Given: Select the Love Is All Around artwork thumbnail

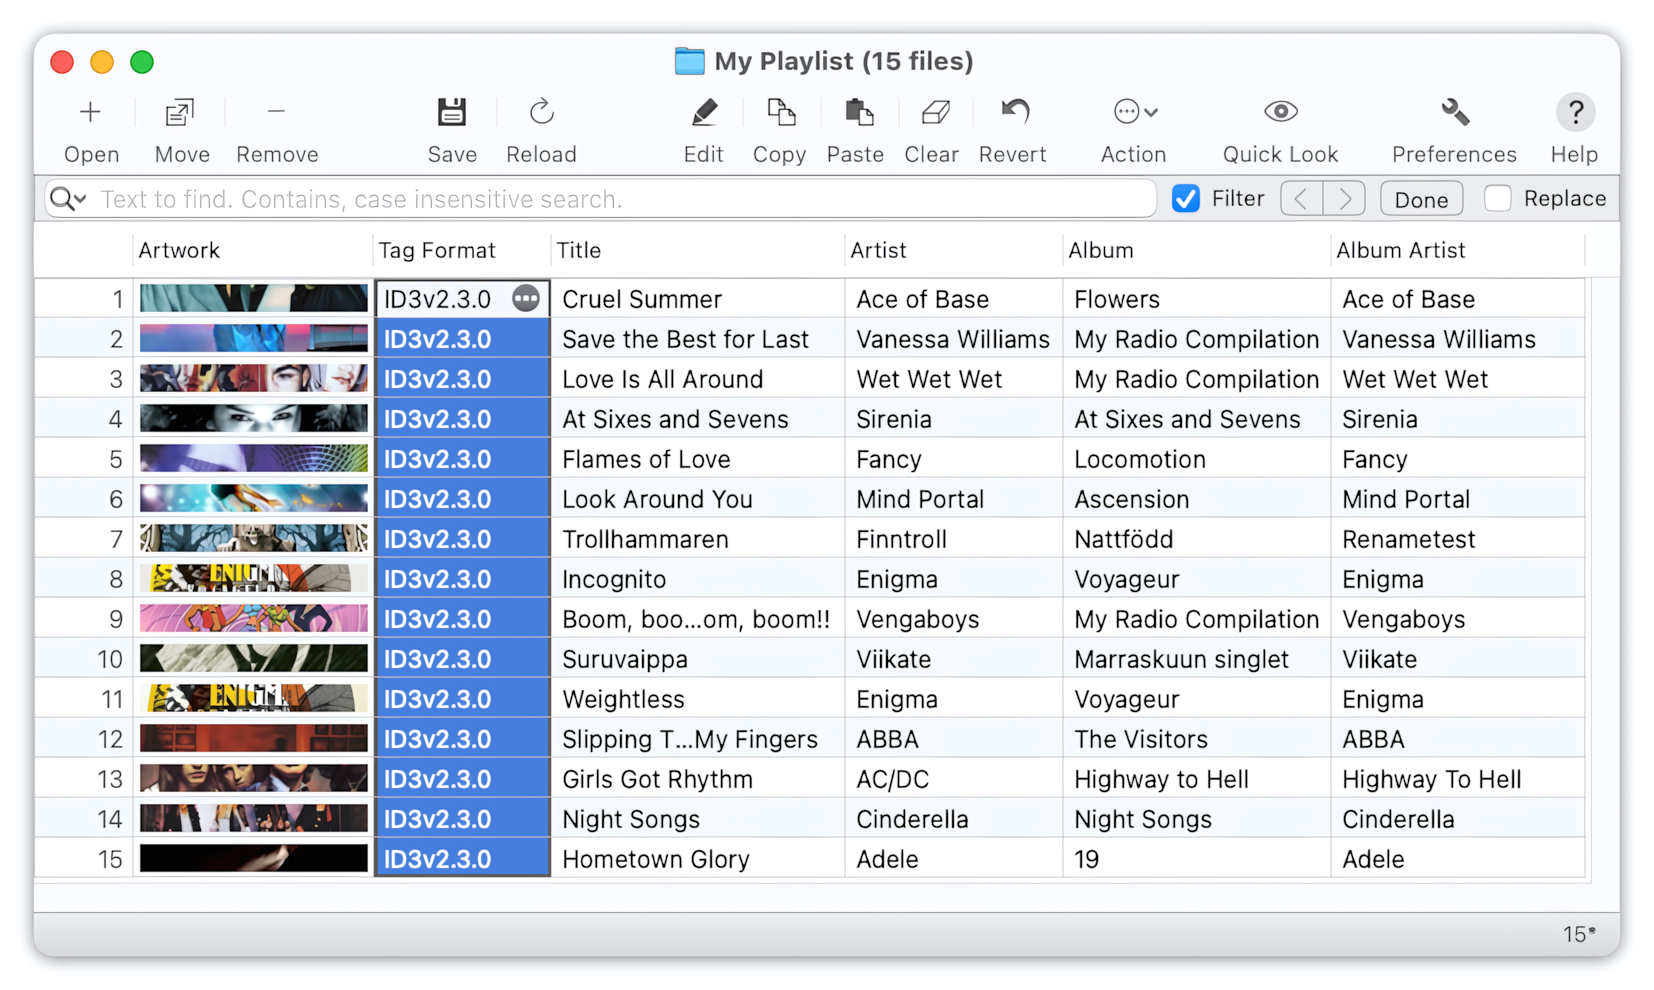Looking at the screenshot, I should pyautogui.click(x=254, y=378).
